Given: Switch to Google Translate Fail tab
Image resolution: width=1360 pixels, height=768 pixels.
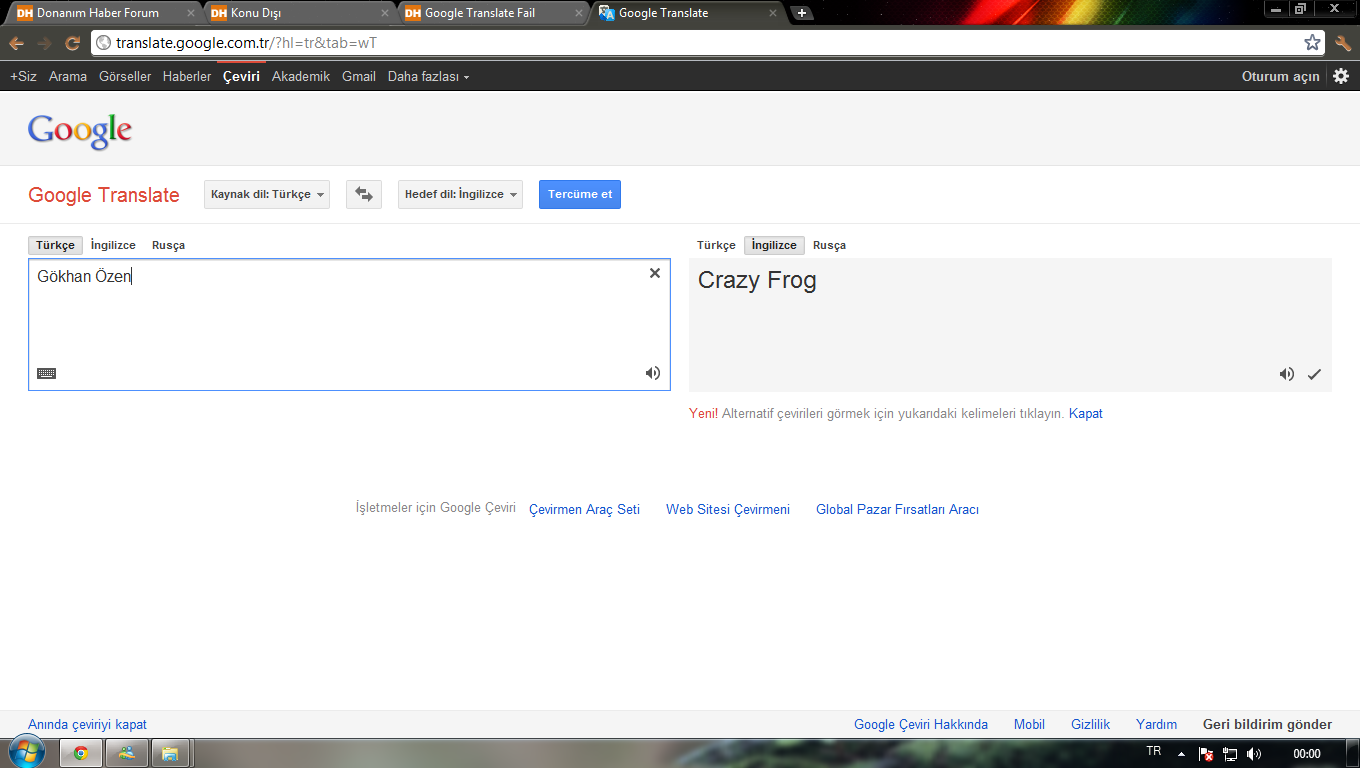Looking at the screenshot, I should (x=492, y=13).
